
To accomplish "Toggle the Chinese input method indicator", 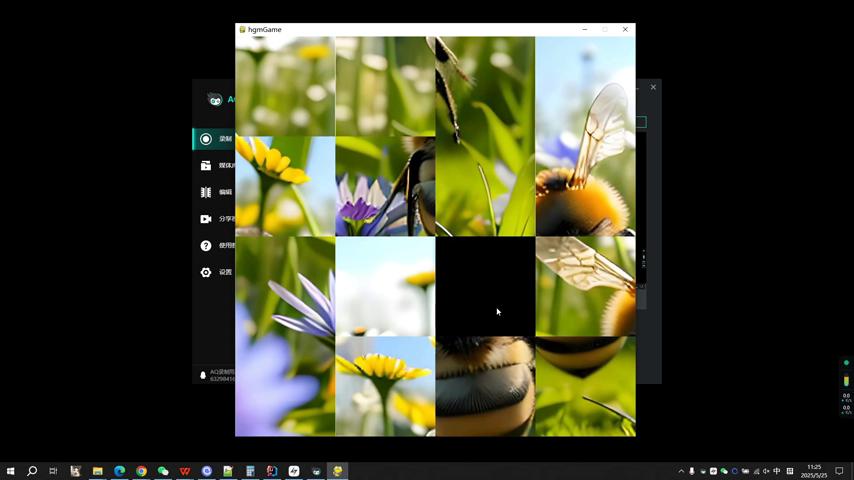I will (777, 471).
